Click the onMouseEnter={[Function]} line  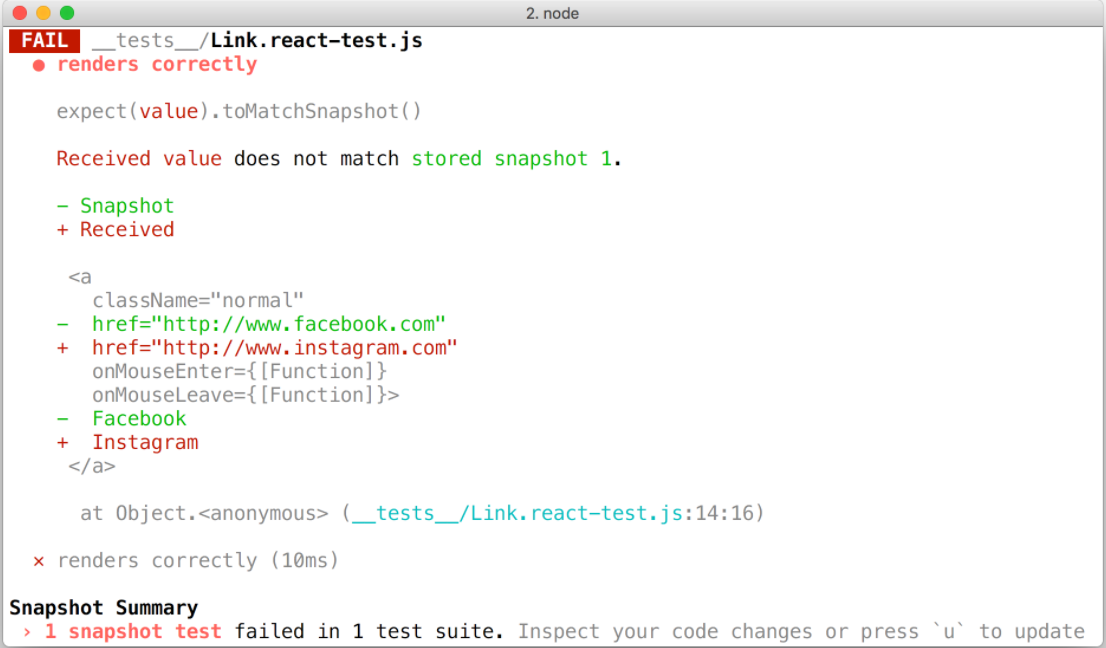tap(239, 372)
